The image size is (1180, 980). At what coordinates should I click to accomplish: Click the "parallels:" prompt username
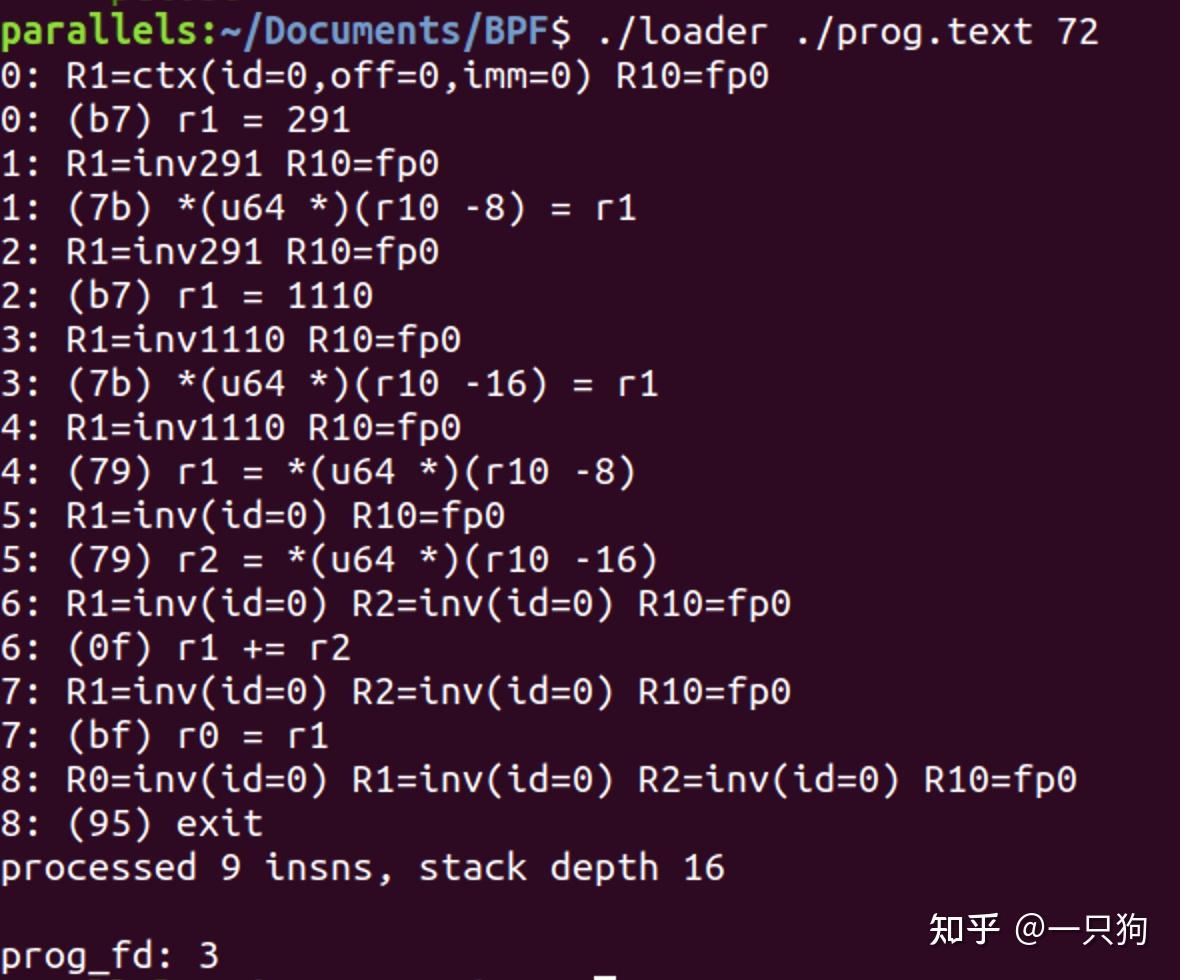108,32
